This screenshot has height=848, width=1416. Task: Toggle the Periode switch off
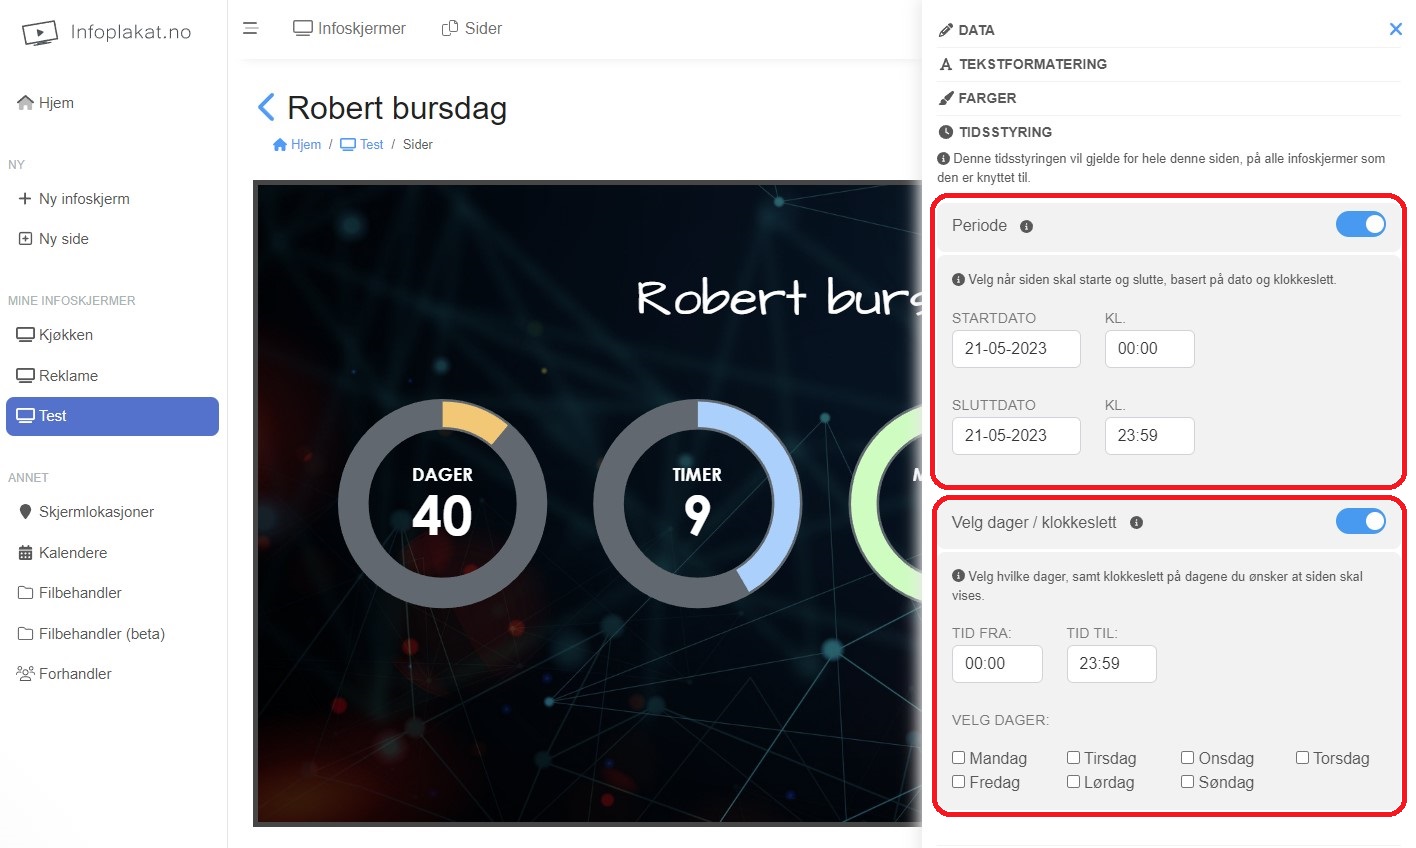(1361, 224)
